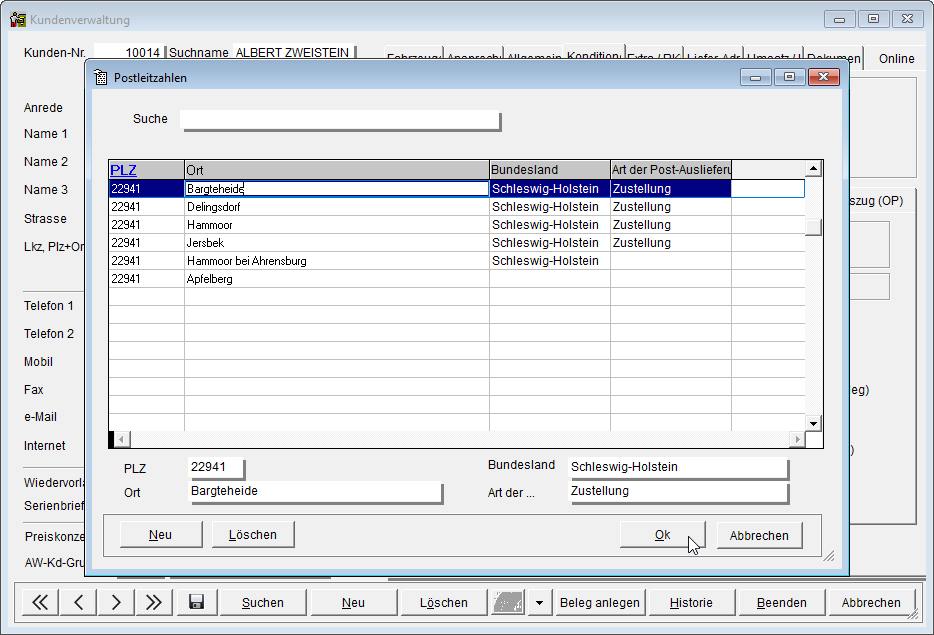Click the Suche field in Postleitzahlen
The height and width of the screenshot is (635, 934).
pos(341,120)
